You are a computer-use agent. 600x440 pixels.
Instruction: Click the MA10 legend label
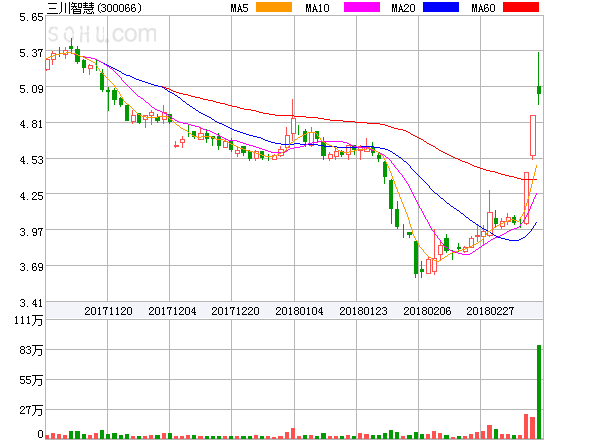(x=317, y=8)
